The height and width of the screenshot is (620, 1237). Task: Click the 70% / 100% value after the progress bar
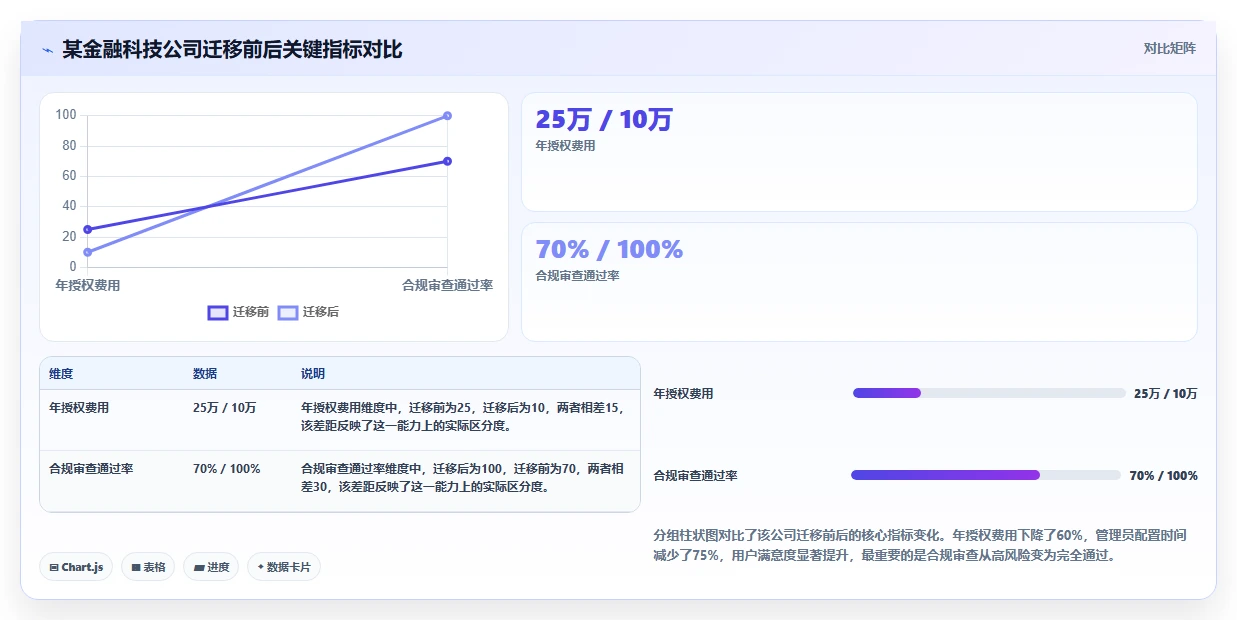(1164, 476)
